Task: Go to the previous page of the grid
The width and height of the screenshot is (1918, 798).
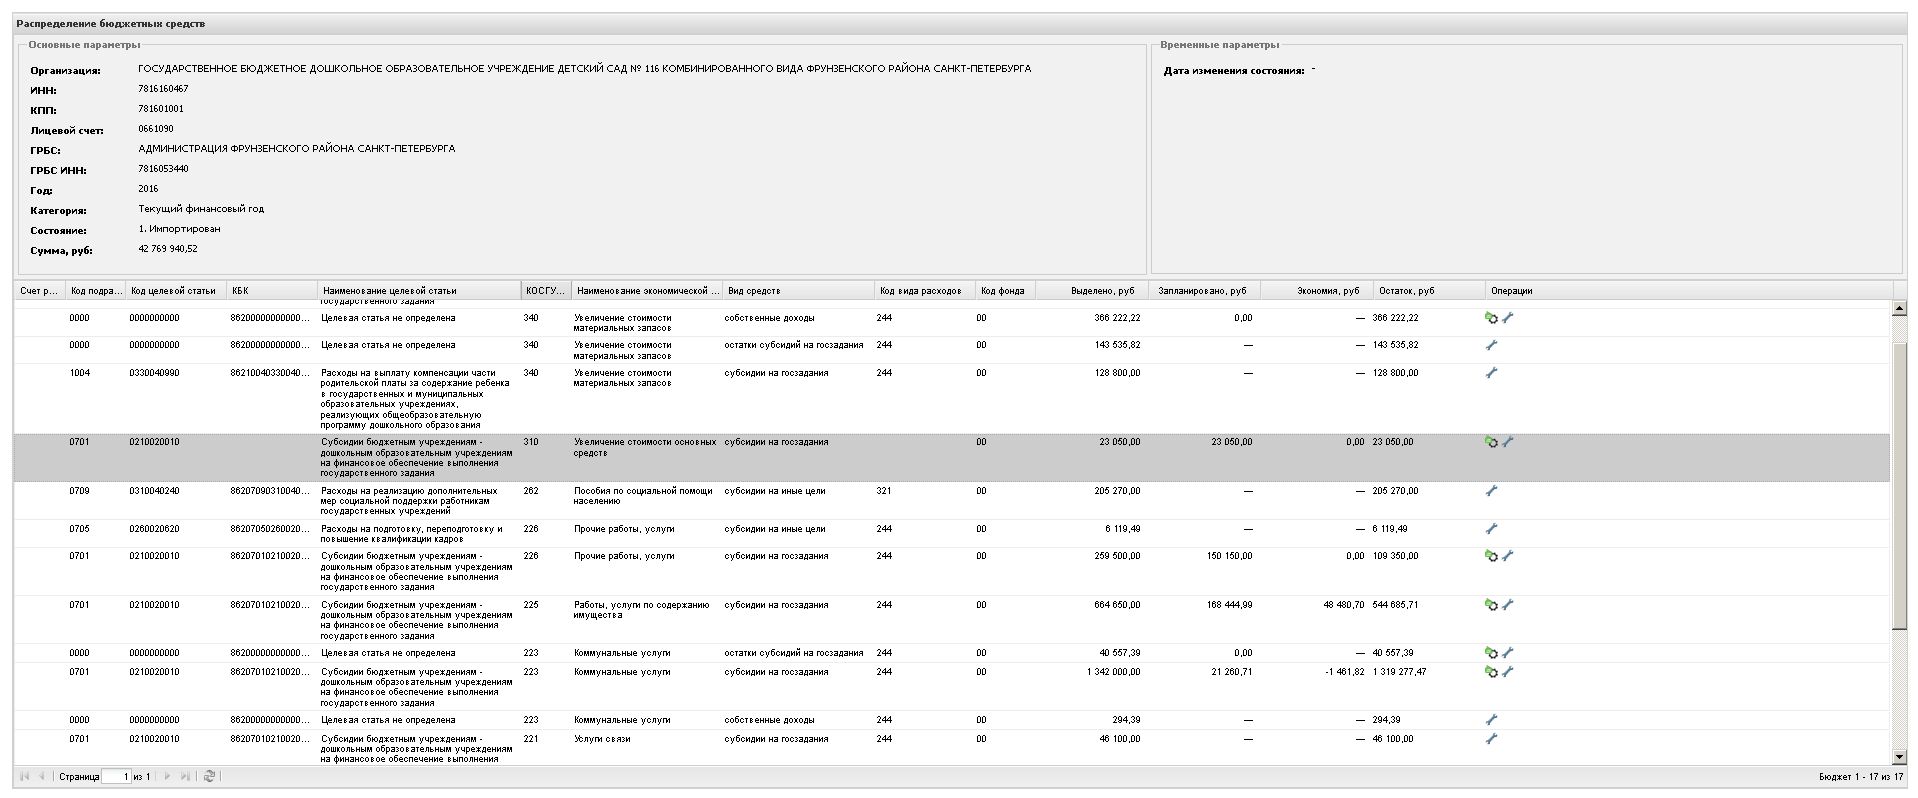Action: click(41, 776)
